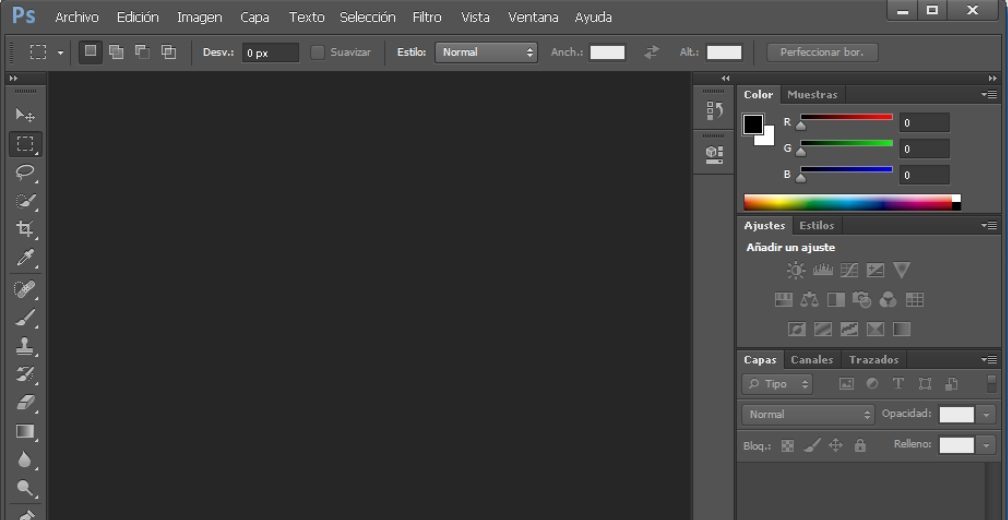1008x520 pixels.
Task: Add a Selective Color adjustment
Action: (876, 329)
